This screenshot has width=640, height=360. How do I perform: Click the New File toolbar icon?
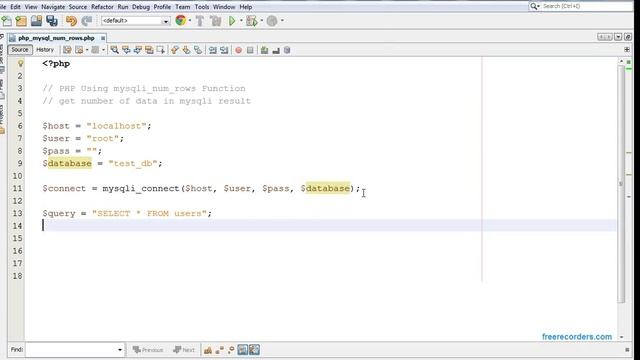pyautogui.click(x=7, y=21)
